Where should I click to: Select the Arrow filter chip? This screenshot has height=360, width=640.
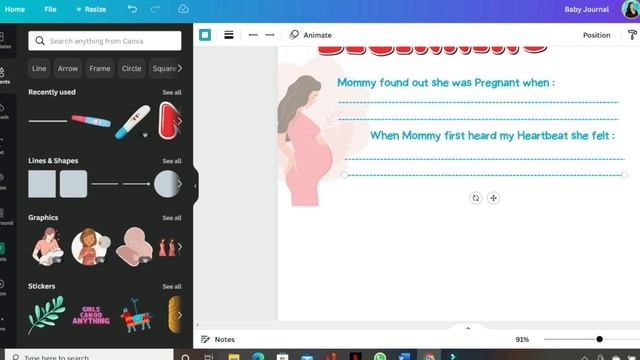pyautogui.click(x=68, y=68)
